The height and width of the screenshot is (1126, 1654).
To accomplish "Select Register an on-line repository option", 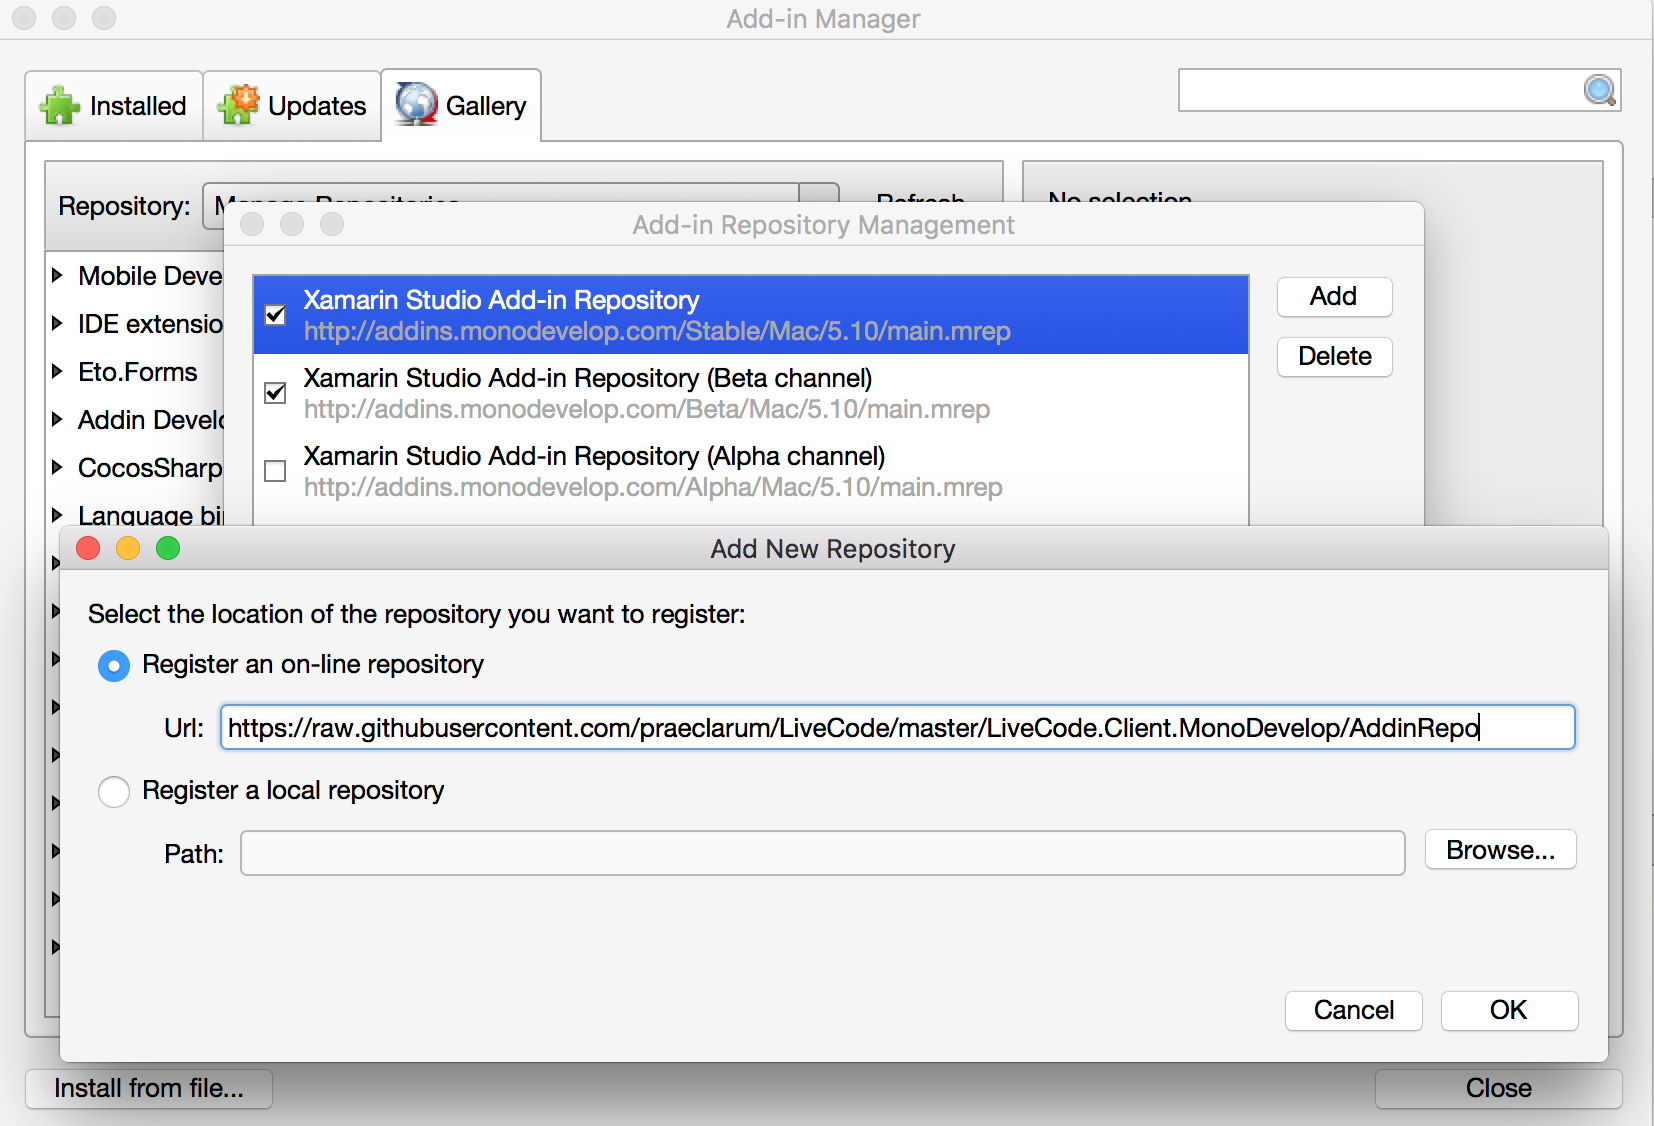I will point(114,665).
